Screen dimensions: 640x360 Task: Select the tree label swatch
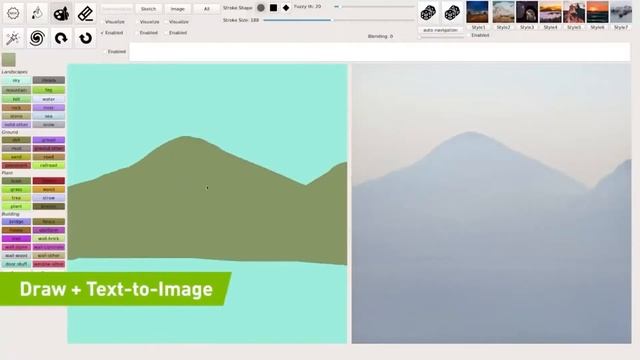[16, 198]
